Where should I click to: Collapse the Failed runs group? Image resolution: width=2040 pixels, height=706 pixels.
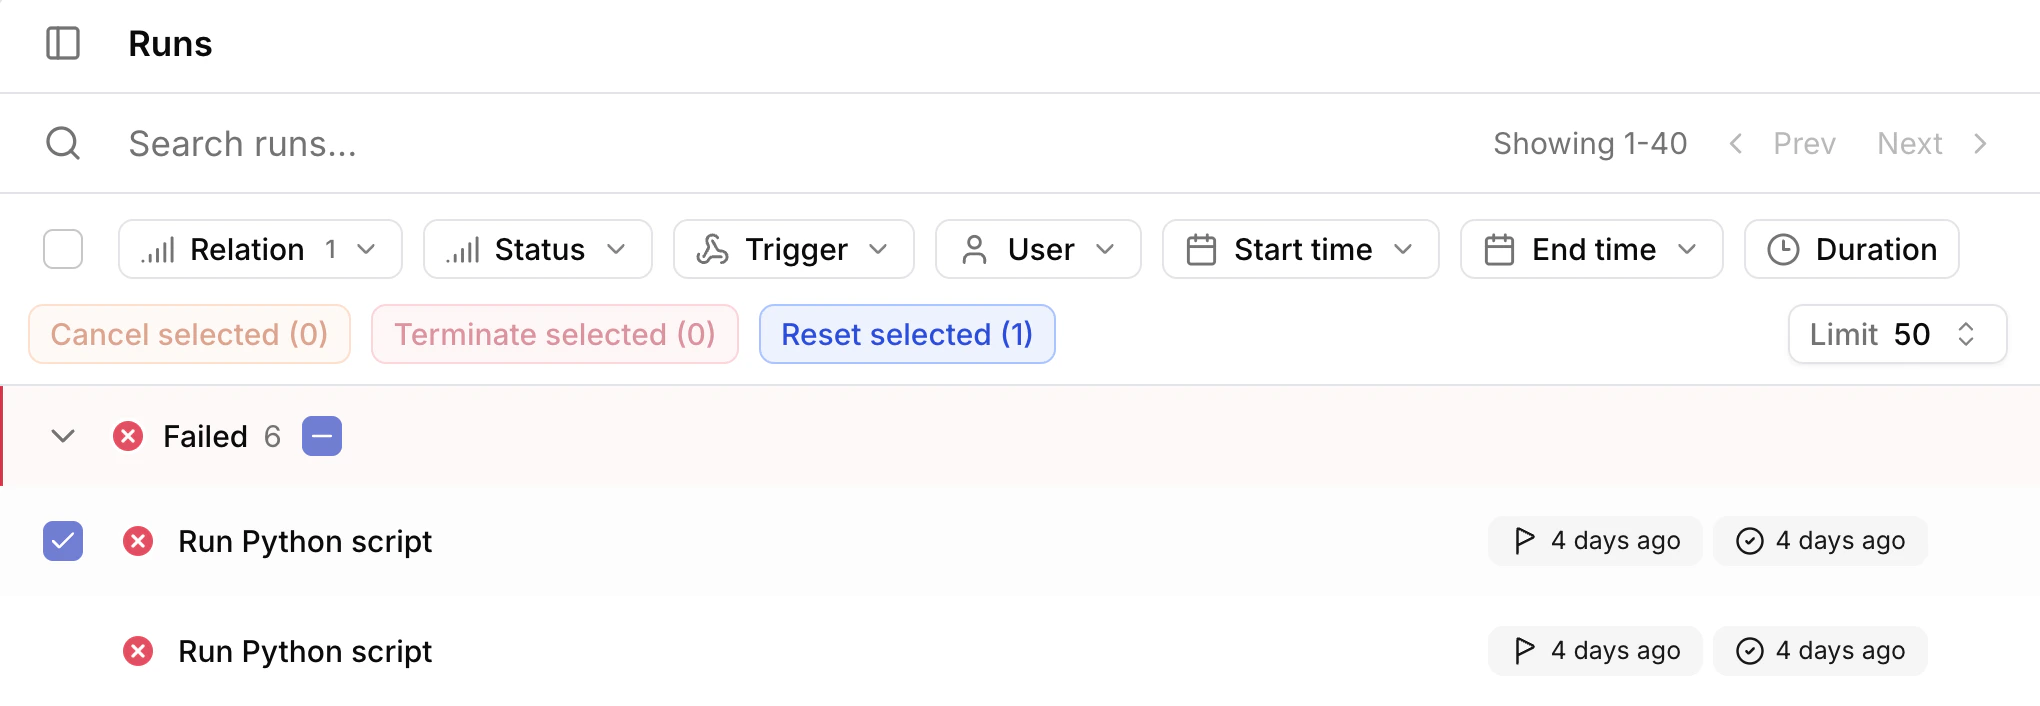coord(63,436)
